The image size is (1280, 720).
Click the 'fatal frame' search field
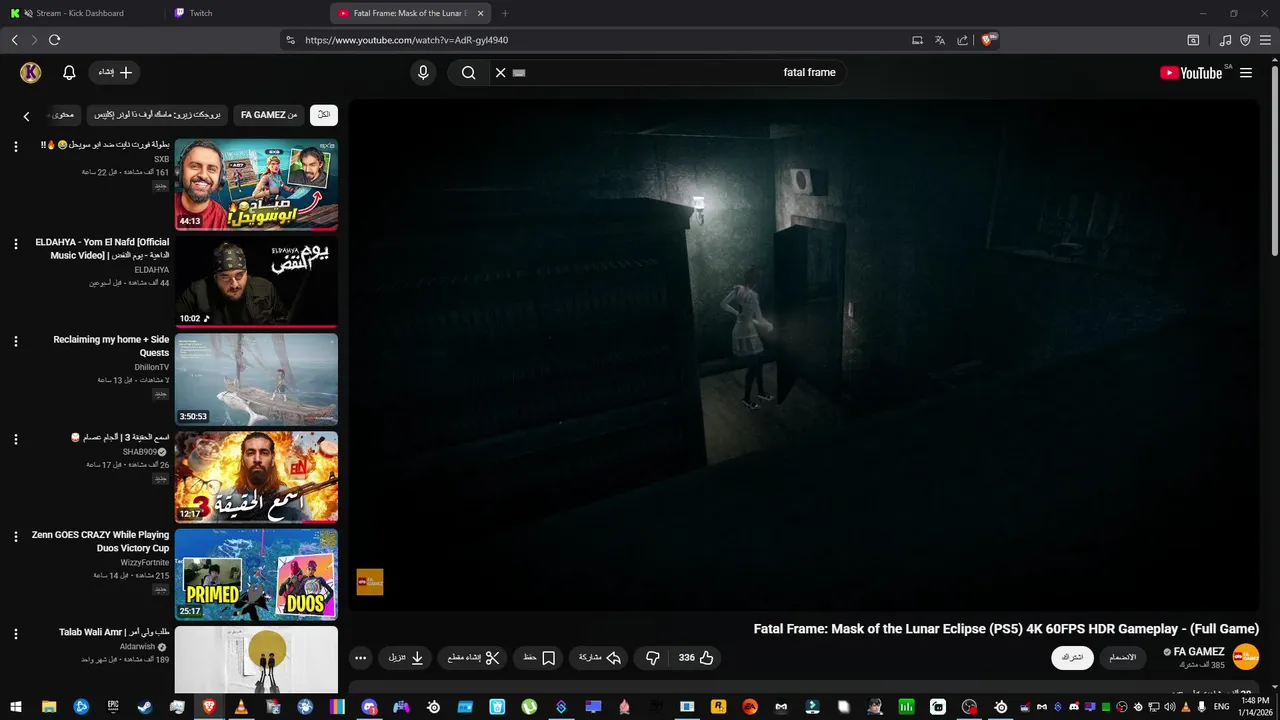(670, 72)
